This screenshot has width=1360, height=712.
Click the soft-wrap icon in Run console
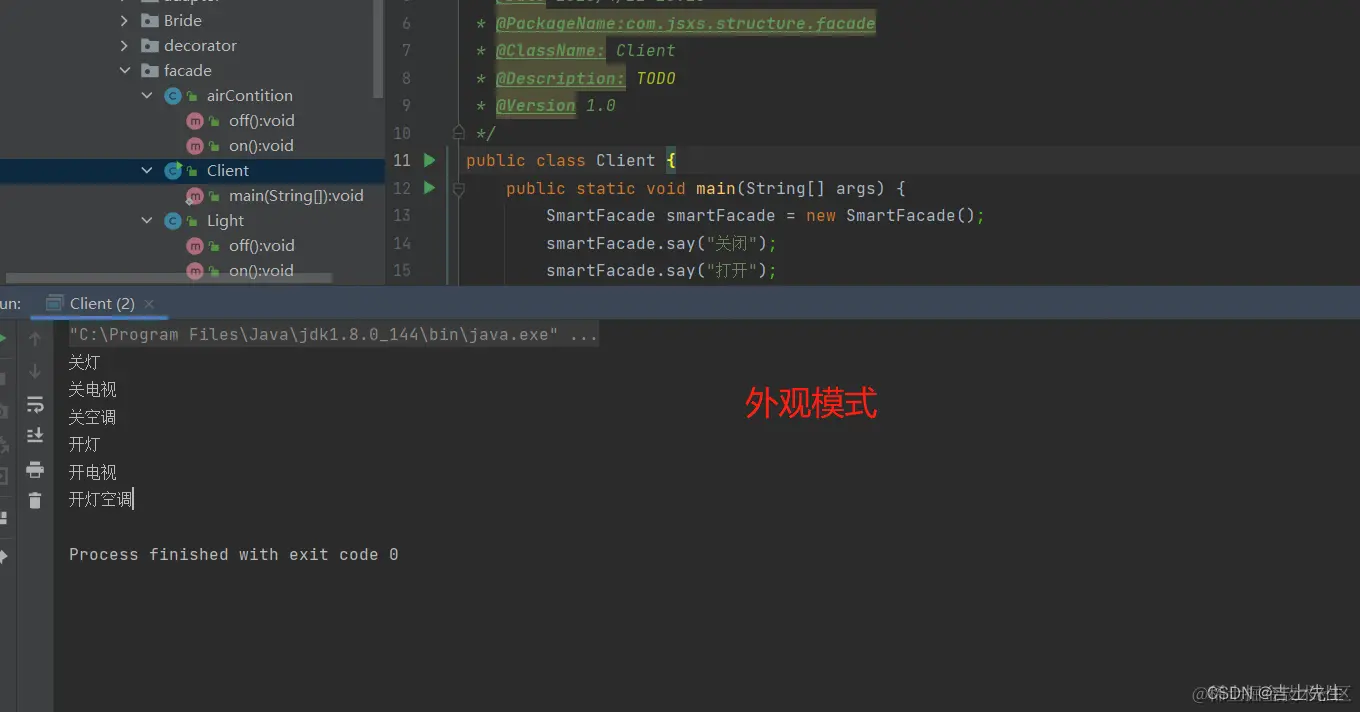(x=35, y=404)
